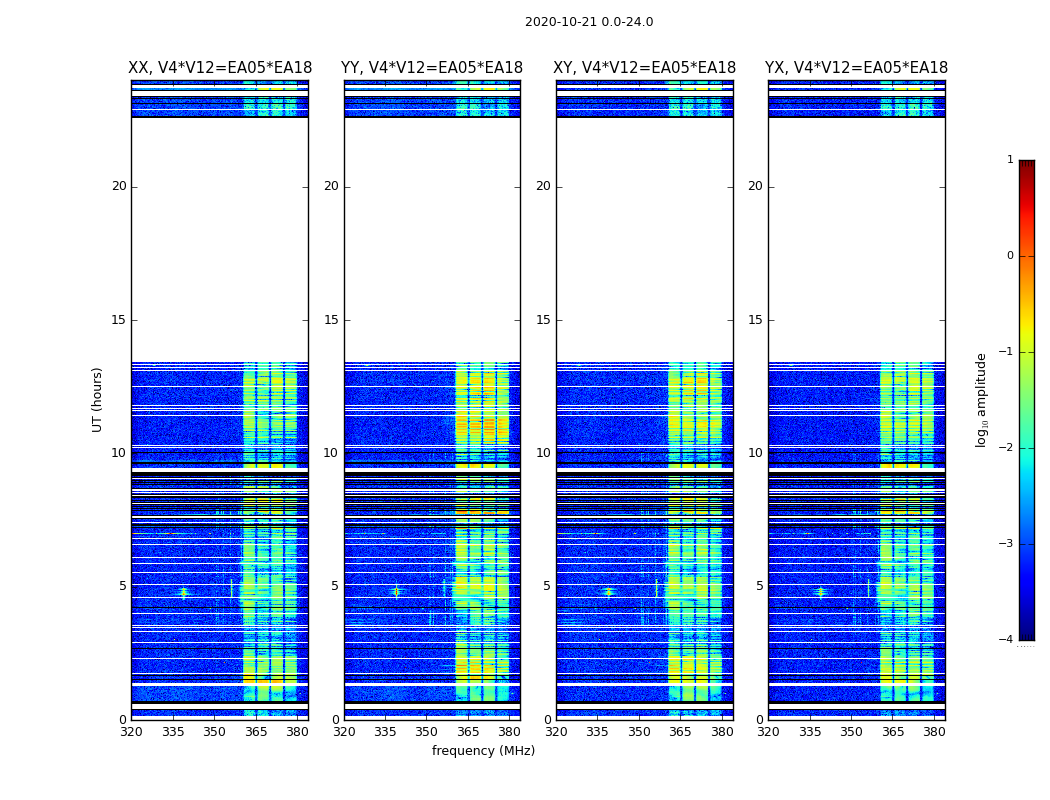Click y-tick '5' of the XX panel
The width and height of the screenshot is (1050, 800).
point(123,586)
